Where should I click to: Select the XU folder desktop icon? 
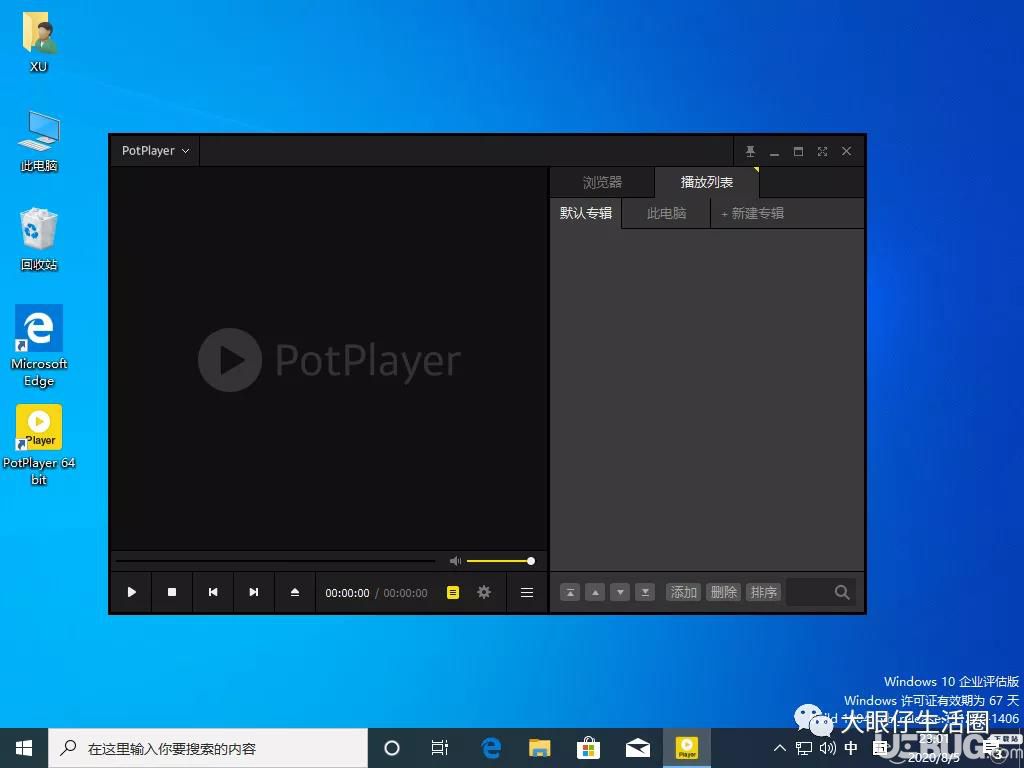coord(39,41)
